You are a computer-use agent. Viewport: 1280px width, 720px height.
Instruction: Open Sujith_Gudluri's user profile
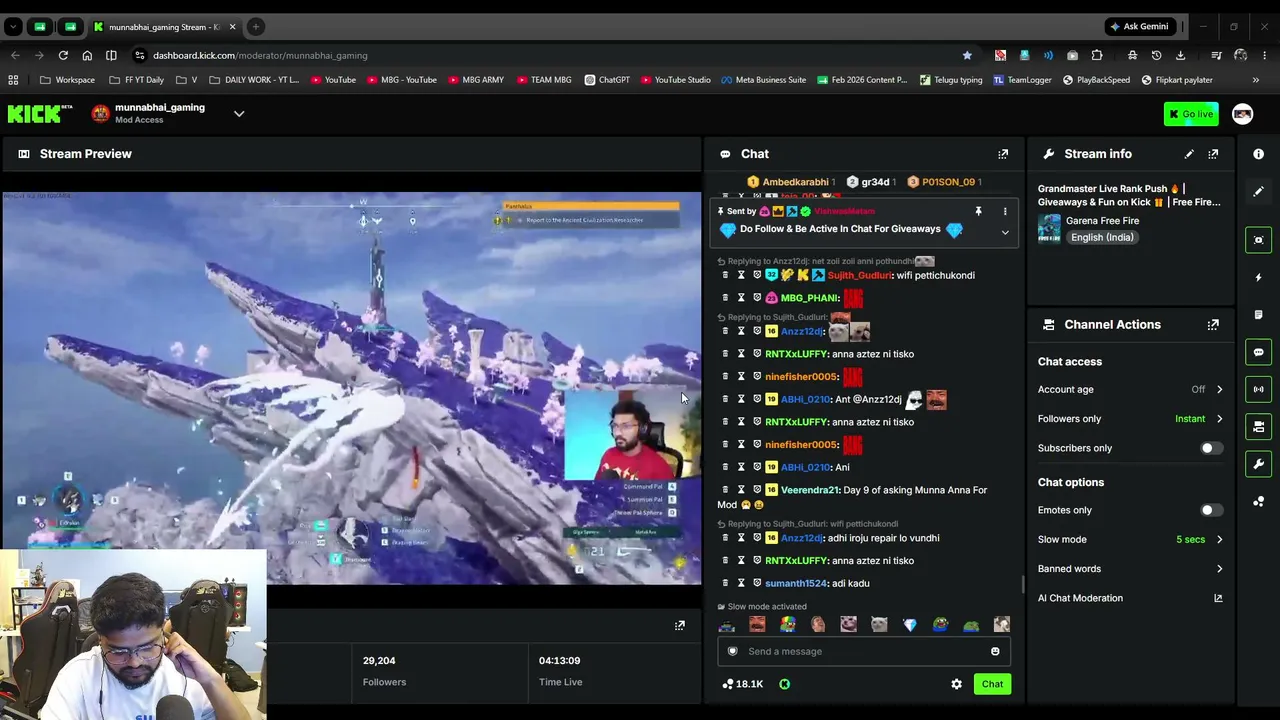click(x=859, y=275)
